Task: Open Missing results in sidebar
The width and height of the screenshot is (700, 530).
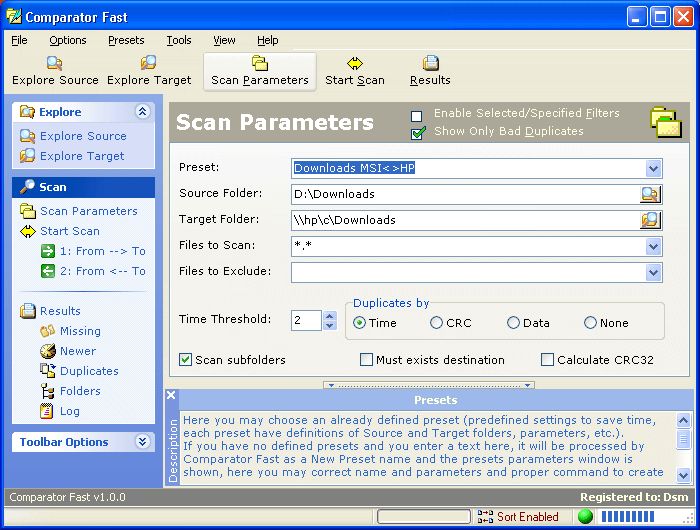Action: tap(79, 331)
